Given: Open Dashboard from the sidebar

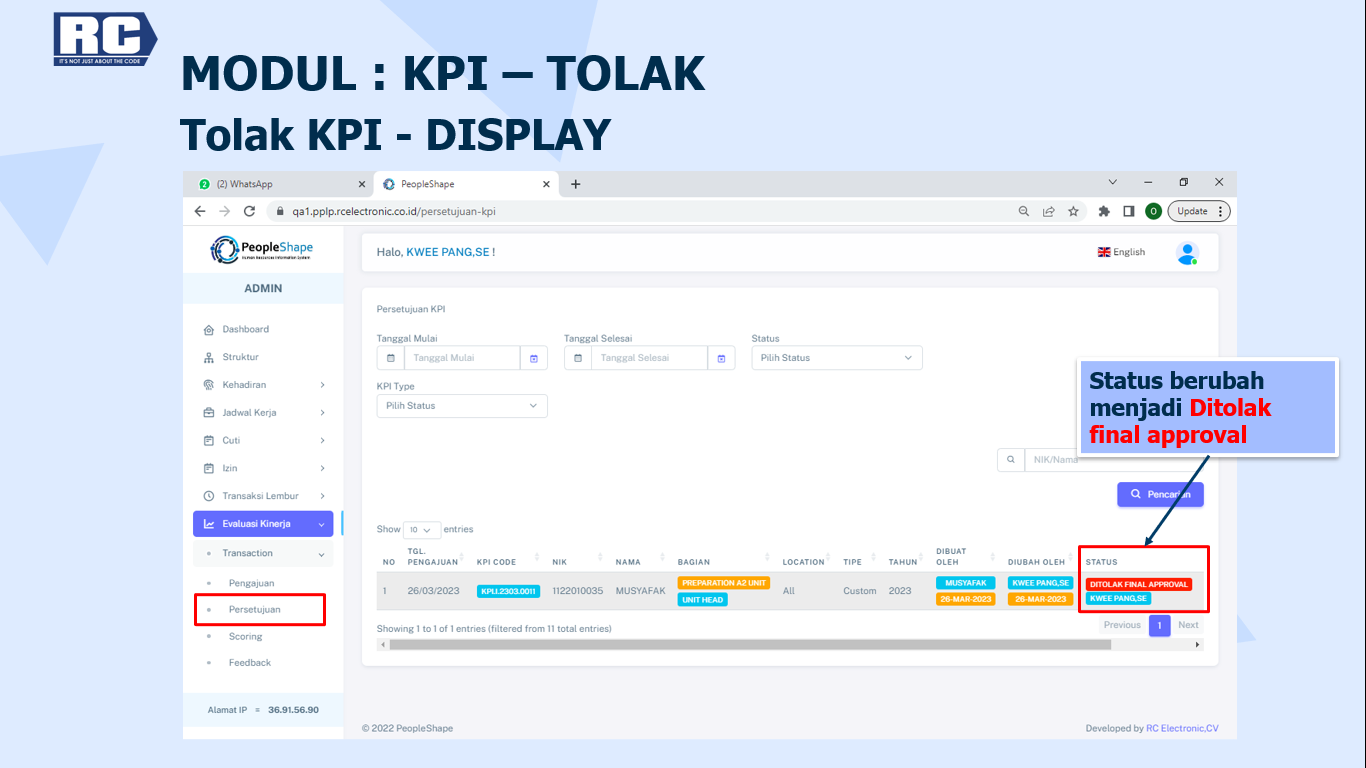Looking at the screenshot, I should coord(245,329).
